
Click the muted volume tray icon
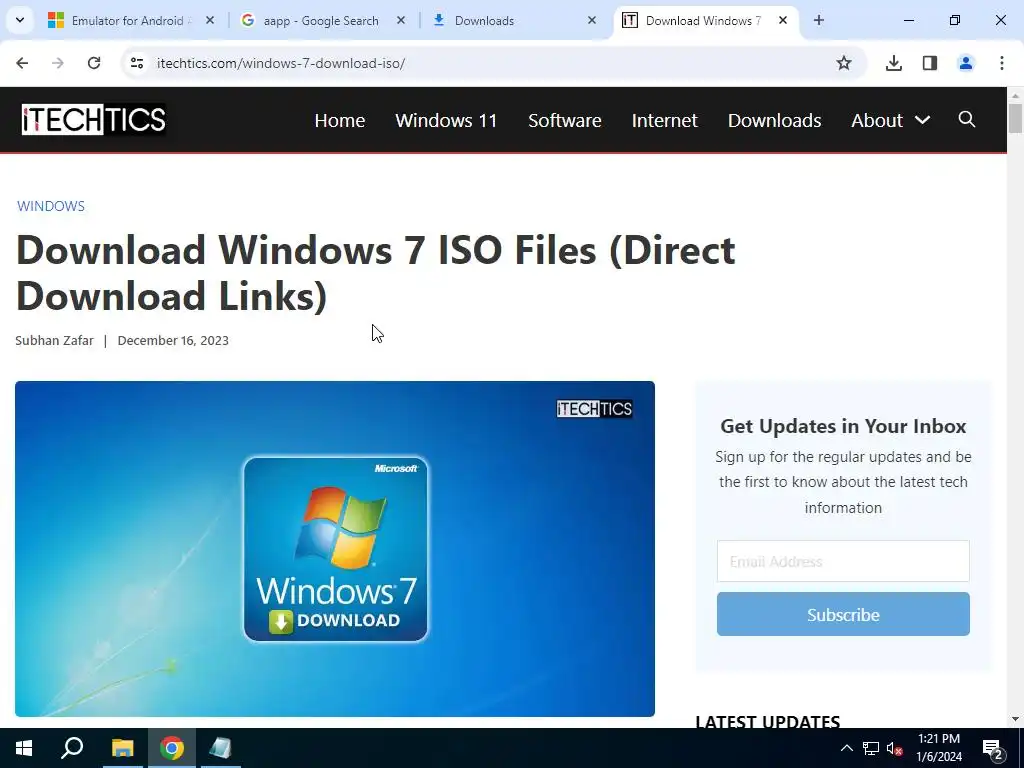pyautogui.click(x=895, y=748)
